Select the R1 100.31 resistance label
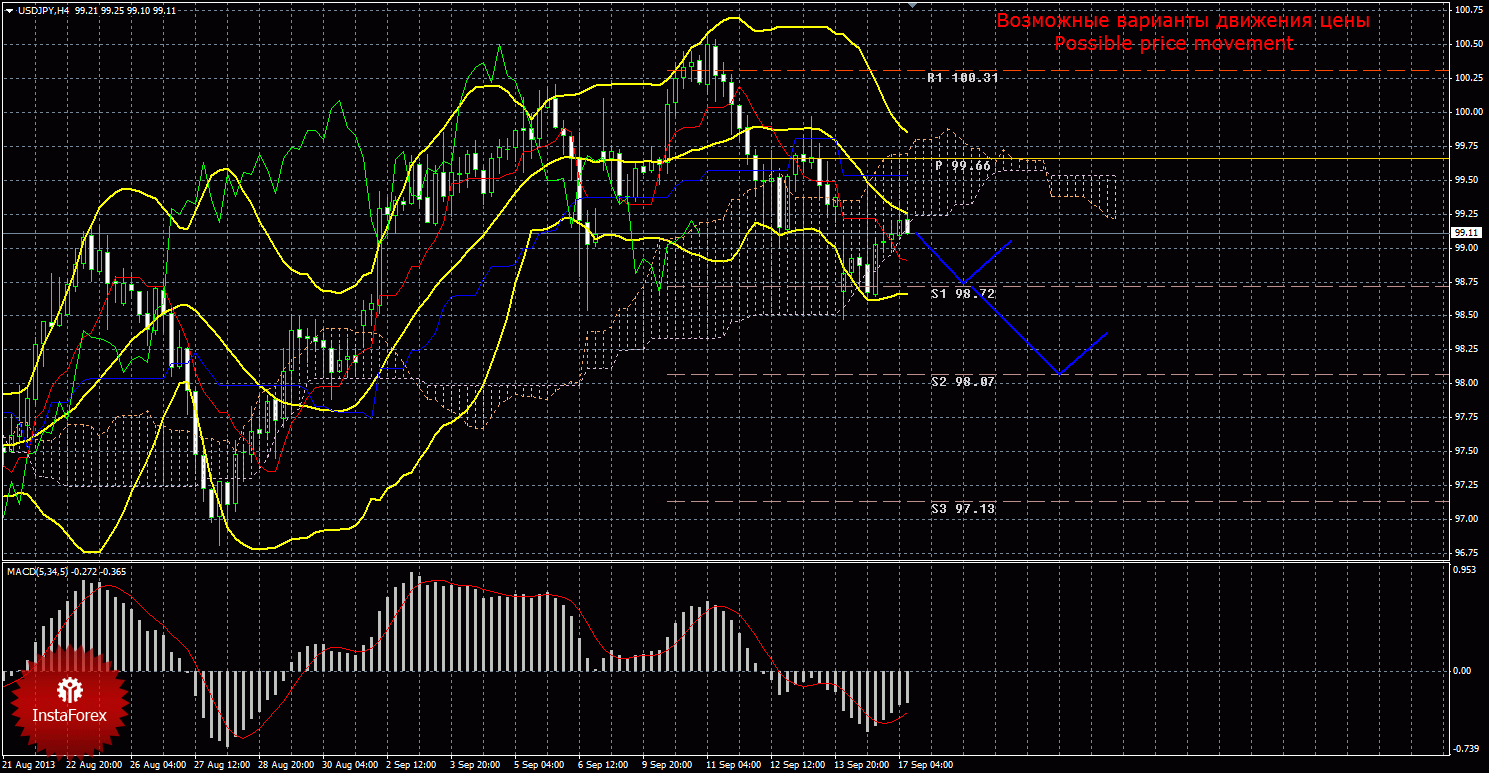1489x773 pixels. pos(962,77)
